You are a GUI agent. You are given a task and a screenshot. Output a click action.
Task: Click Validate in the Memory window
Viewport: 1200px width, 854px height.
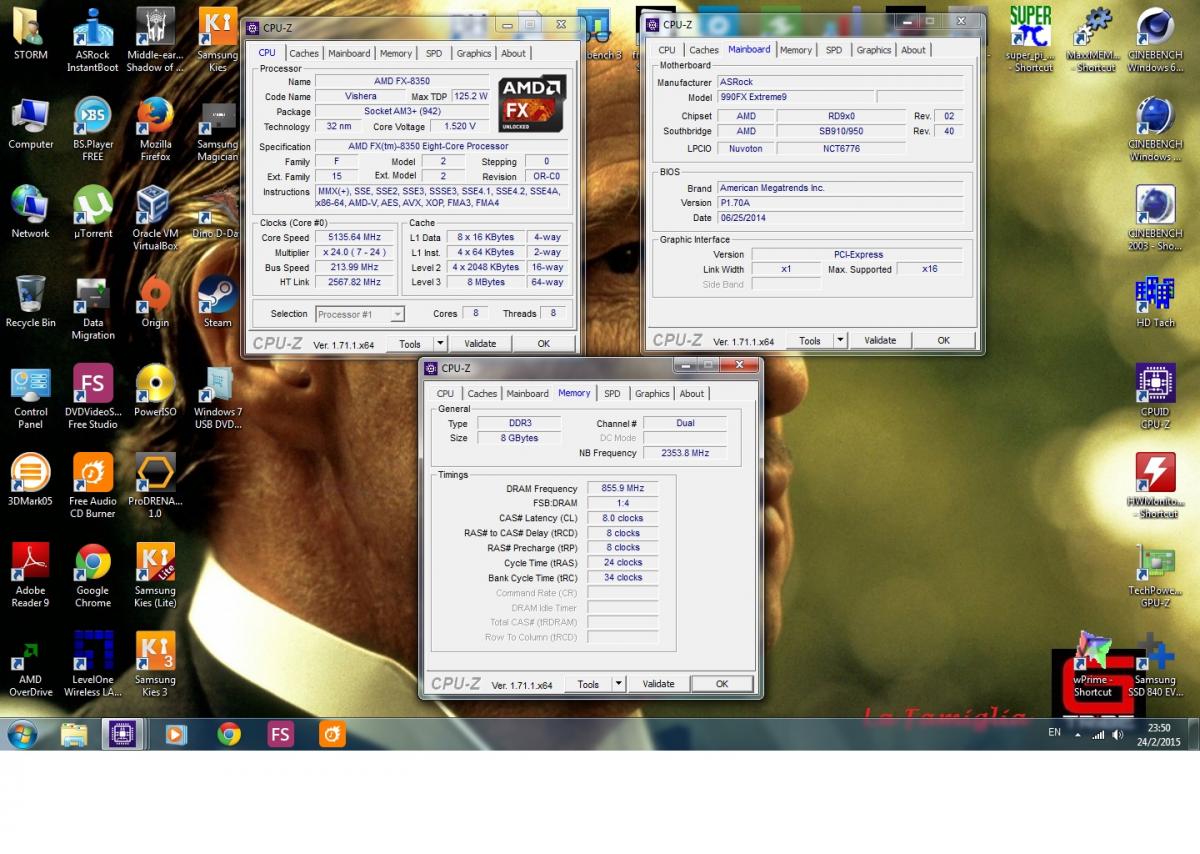[x=658, y=684]
